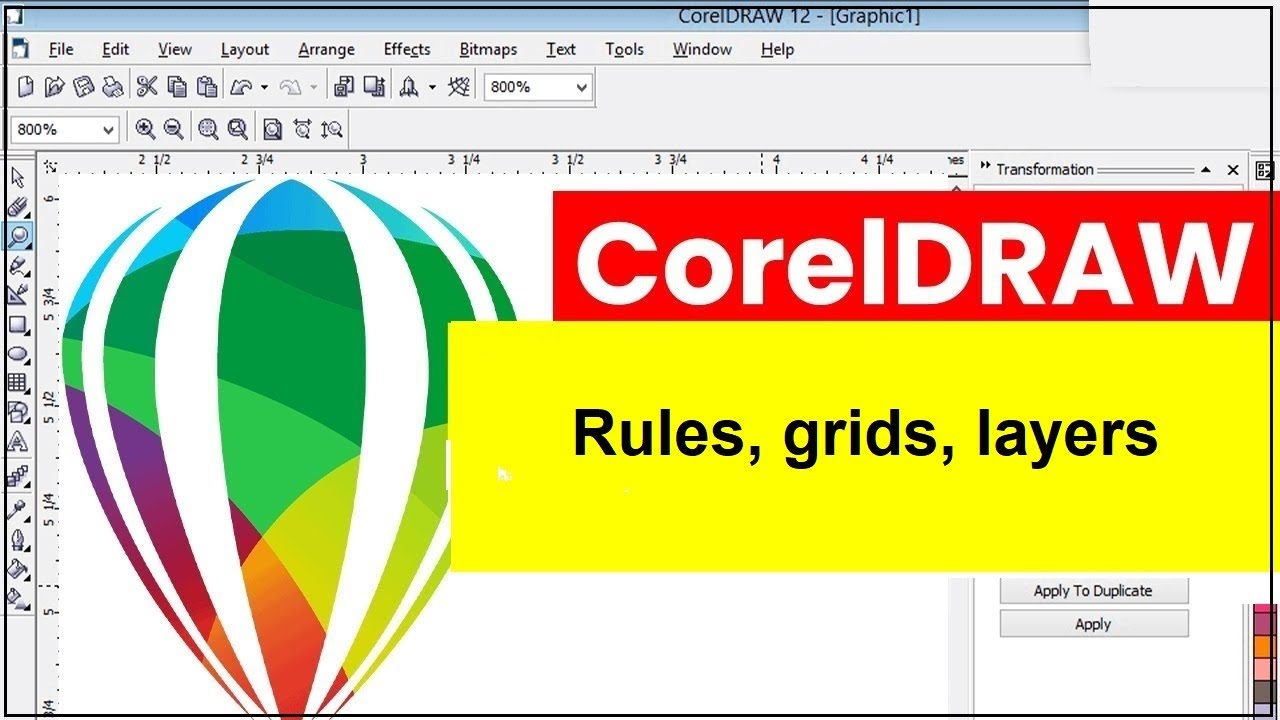This screenshot has width=1280, height=720.
Task: Collapse the Transformation docker arrow
Action: pos(1206,170)
